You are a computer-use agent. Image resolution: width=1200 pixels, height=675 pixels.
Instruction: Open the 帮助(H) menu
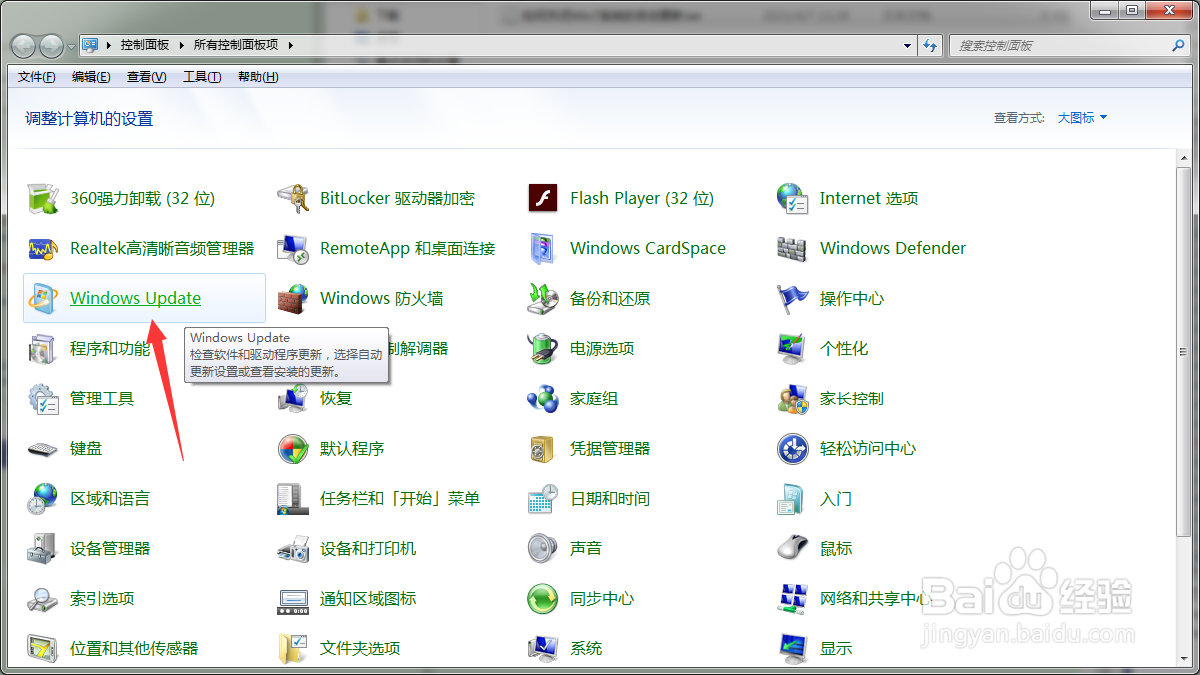pos(258,77)
